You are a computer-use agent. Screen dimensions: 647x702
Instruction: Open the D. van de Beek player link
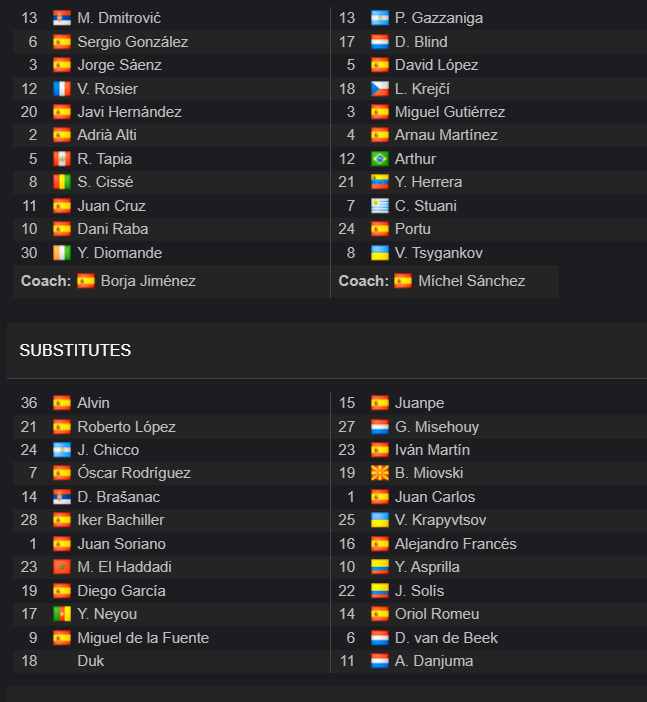446,638
